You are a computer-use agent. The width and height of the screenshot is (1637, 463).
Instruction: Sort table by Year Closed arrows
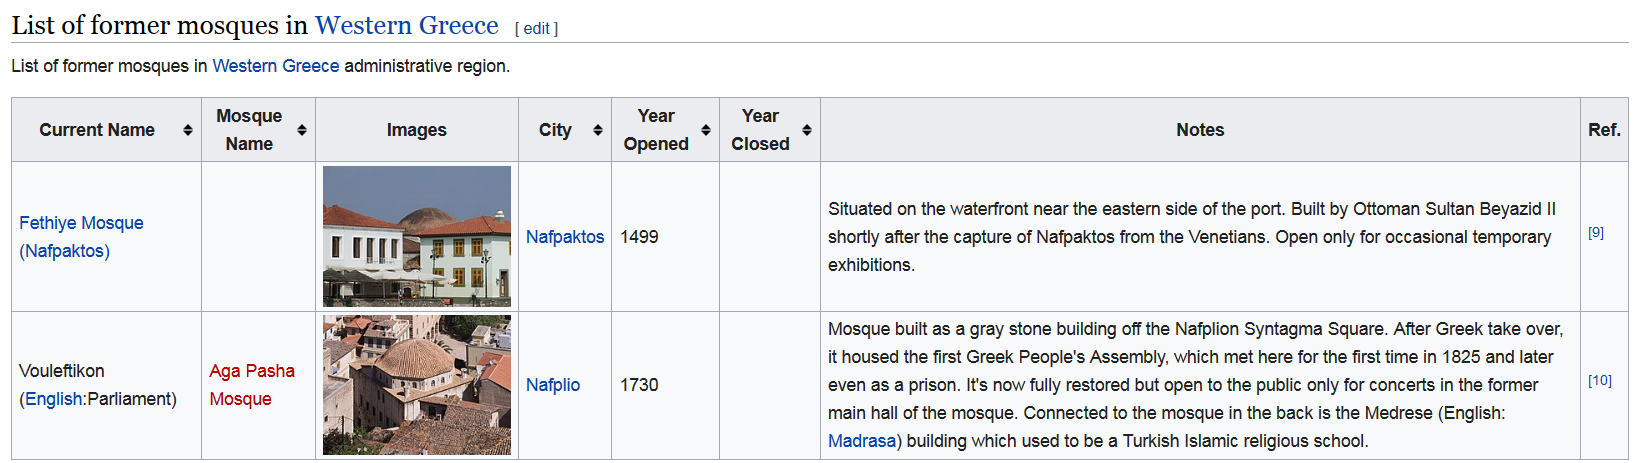click(806, 130)
